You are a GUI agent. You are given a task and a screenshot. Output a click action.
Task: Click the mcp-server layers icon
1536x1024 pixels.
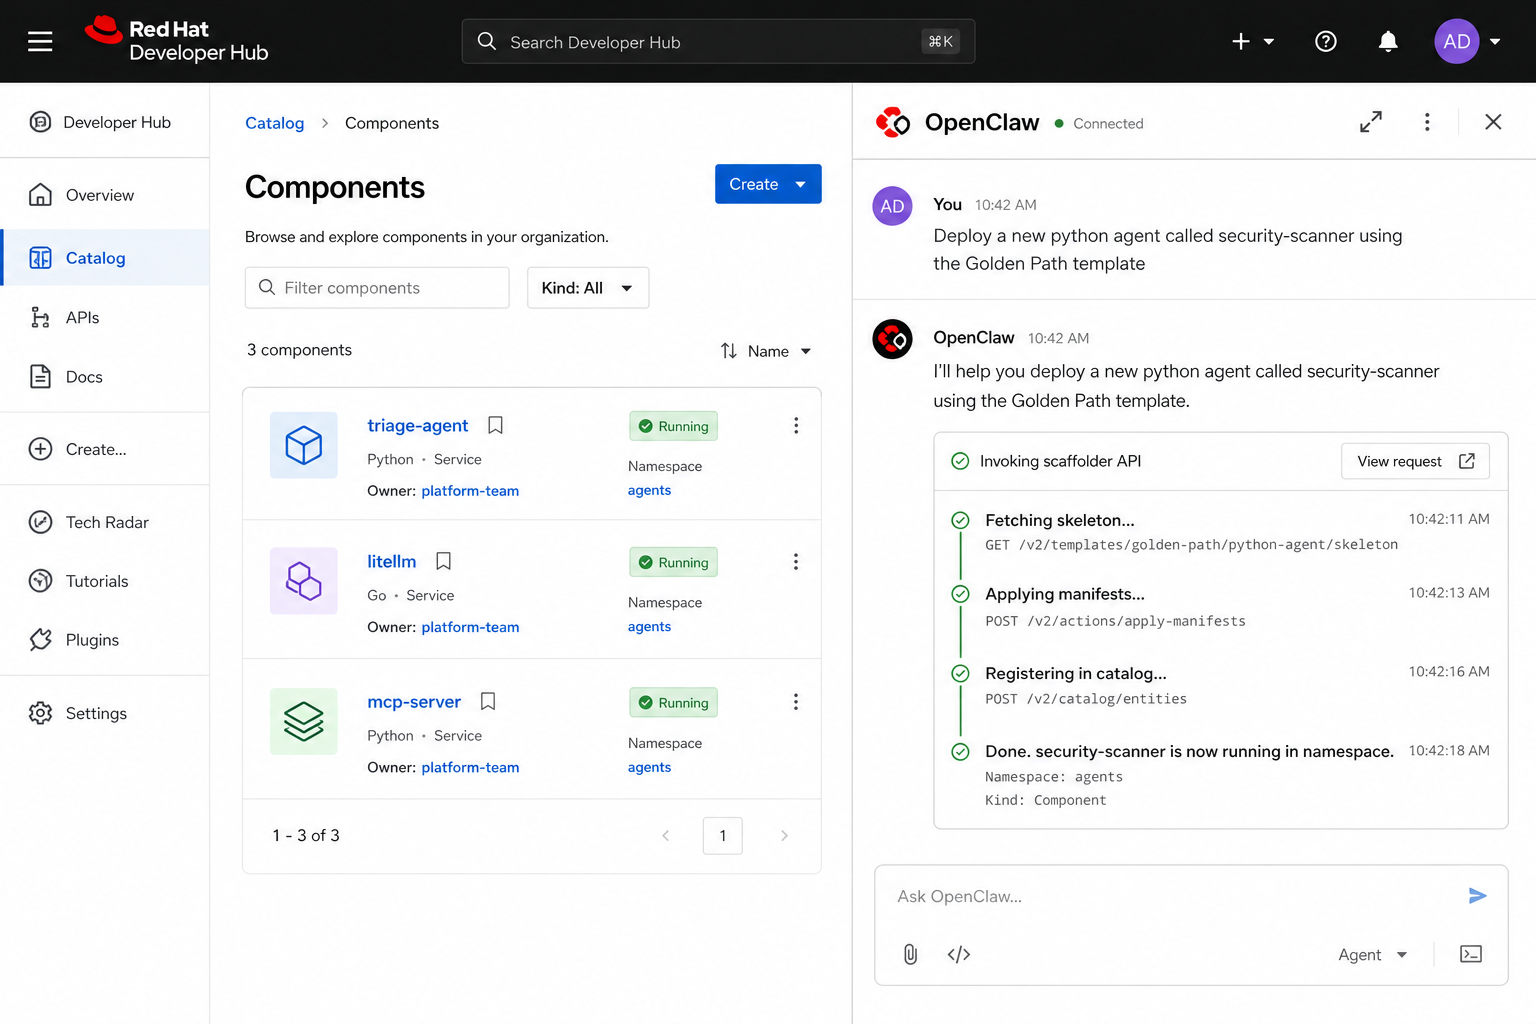coord(304,721)
